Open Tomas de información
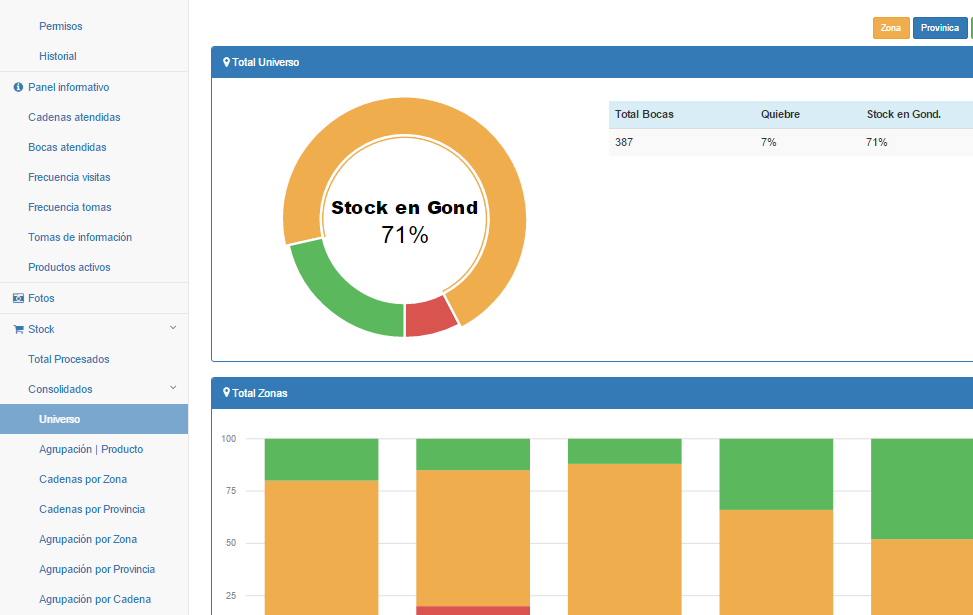 [79, 237]
